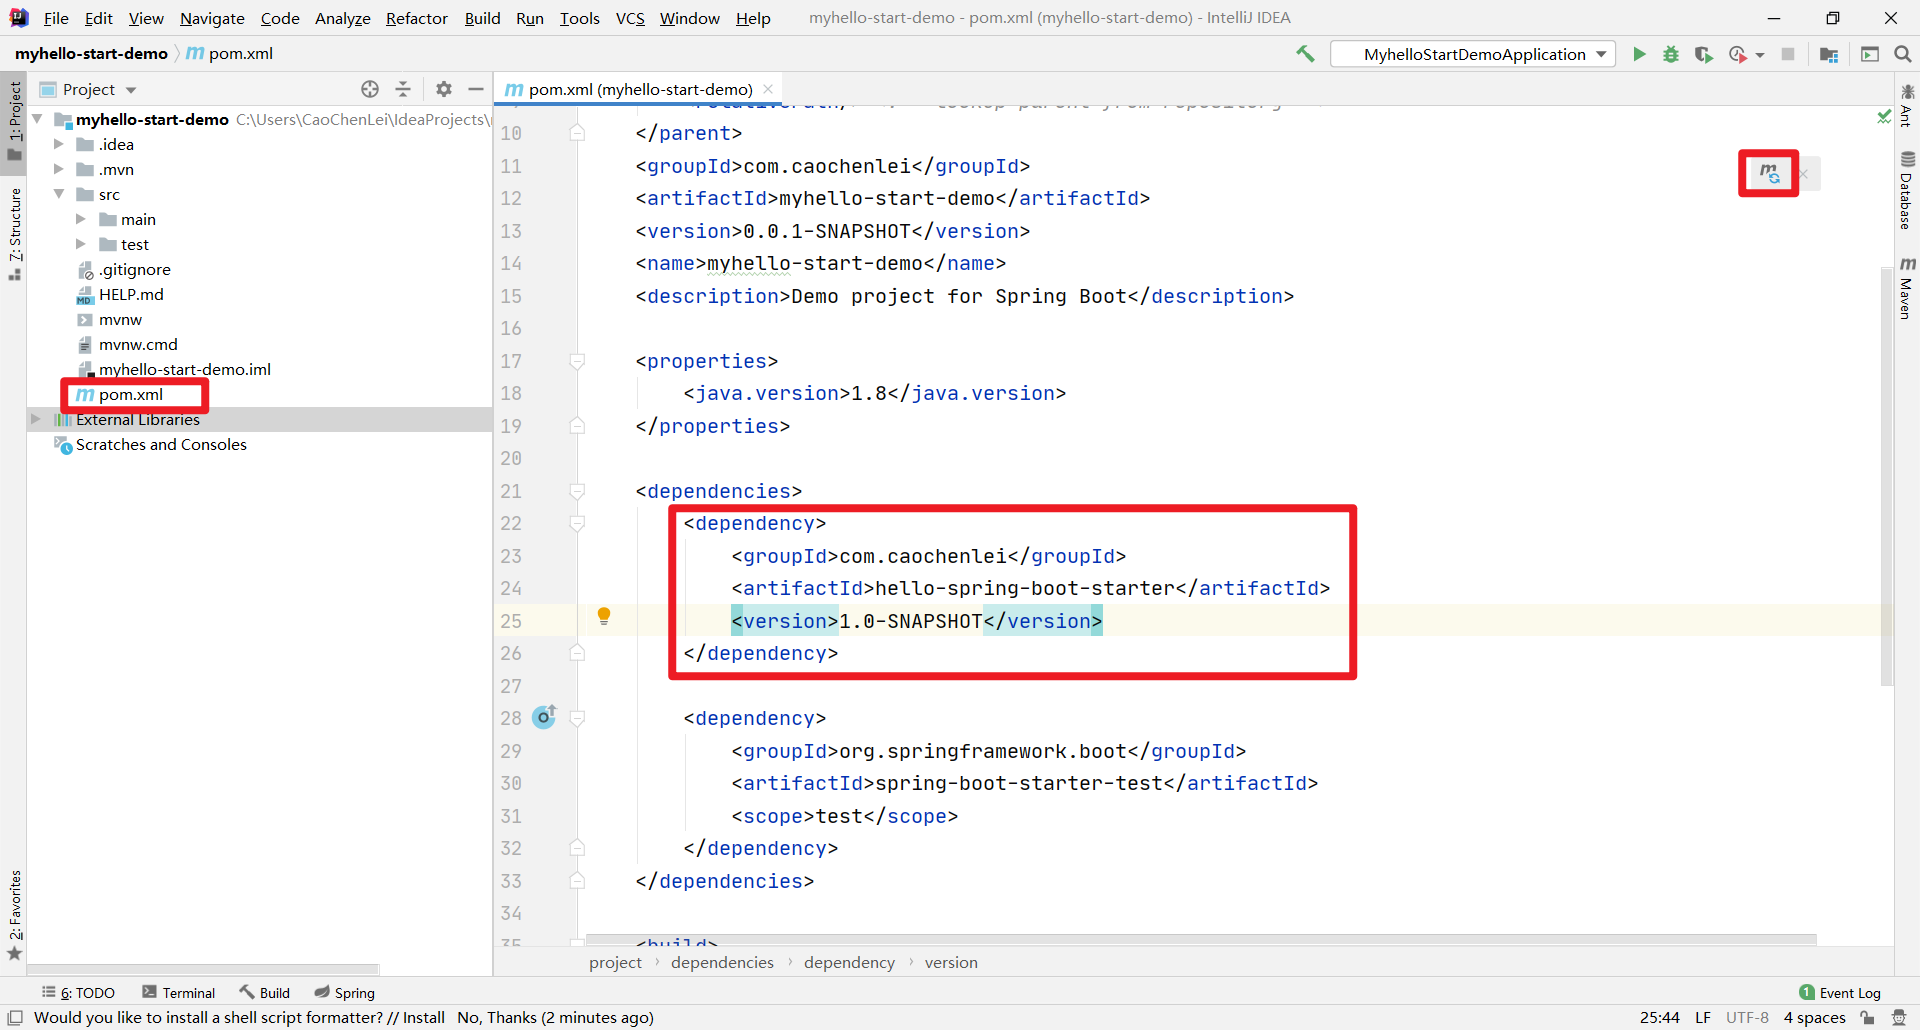Run with Coverage icon in toolbar
This screenshot has width=1920, height=1030.
pyautogui.click(x=1703, y=54)
